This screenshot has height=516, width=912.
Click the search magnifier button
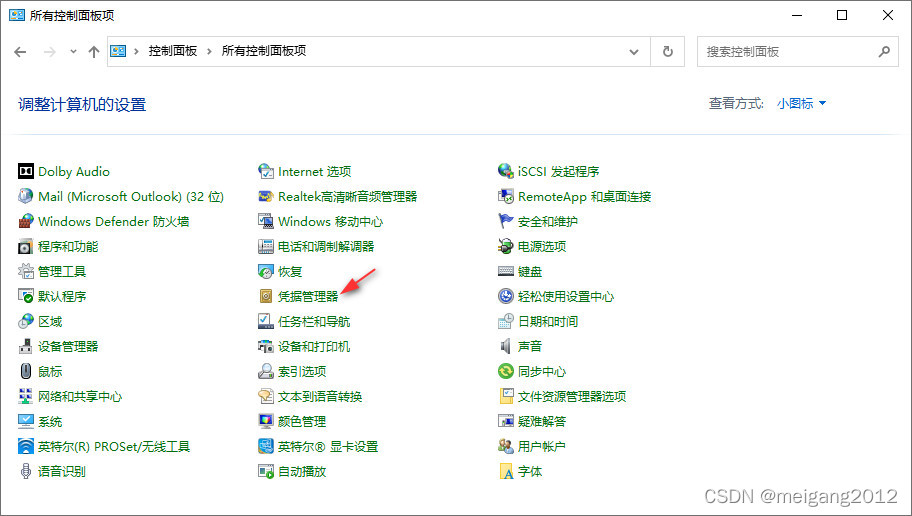coord(884,52)
